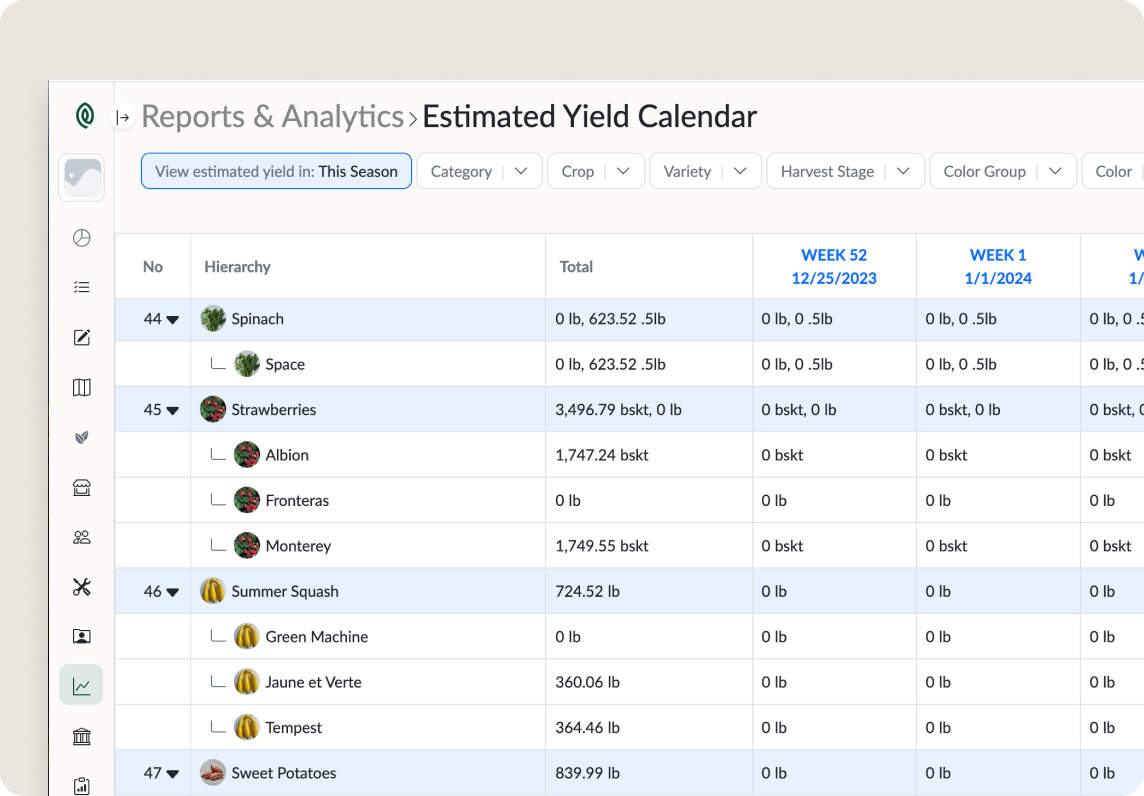Open the Color Group filter dropdown
This screenshot has width=1144, height=796.
[1003, 171]
